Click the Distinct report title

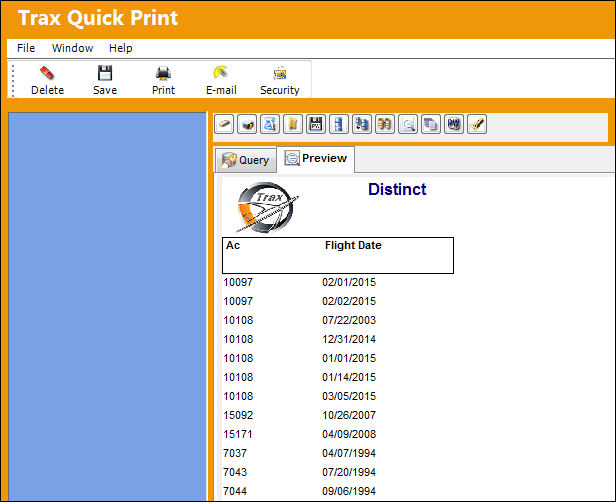click(397, 189)
